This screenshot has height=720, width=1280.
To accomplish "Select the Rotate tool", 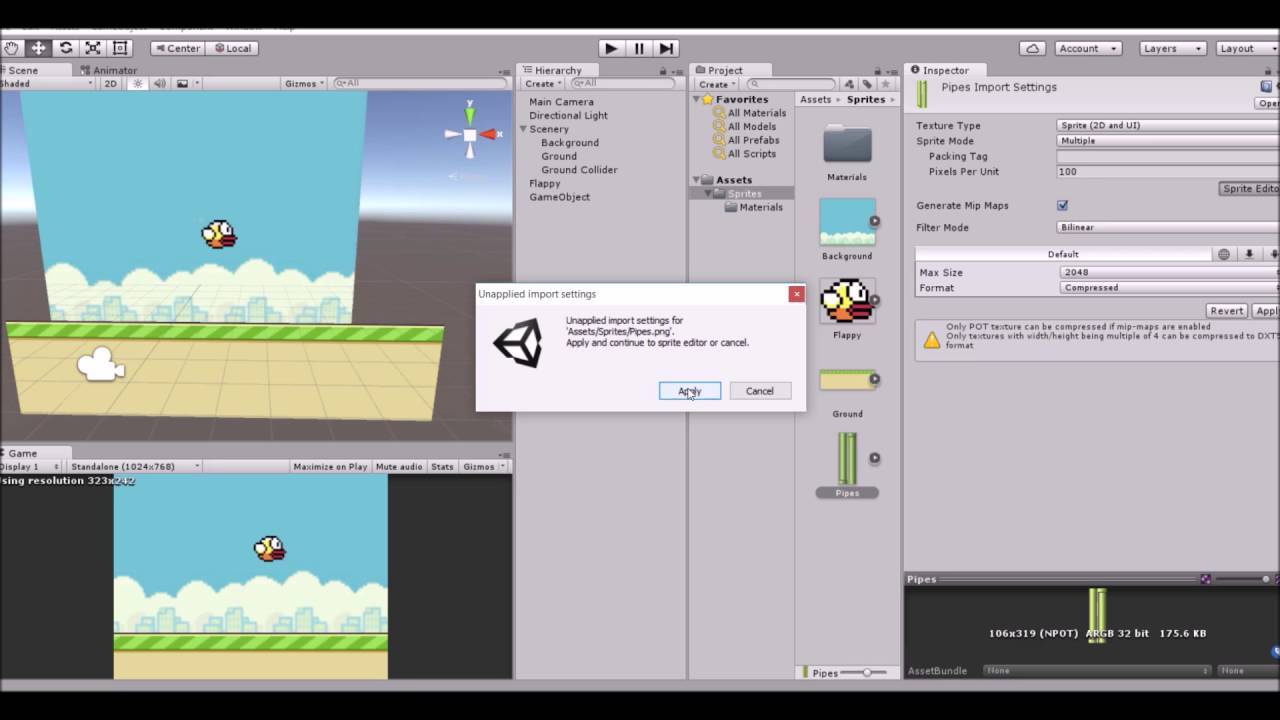I will 66,48.
